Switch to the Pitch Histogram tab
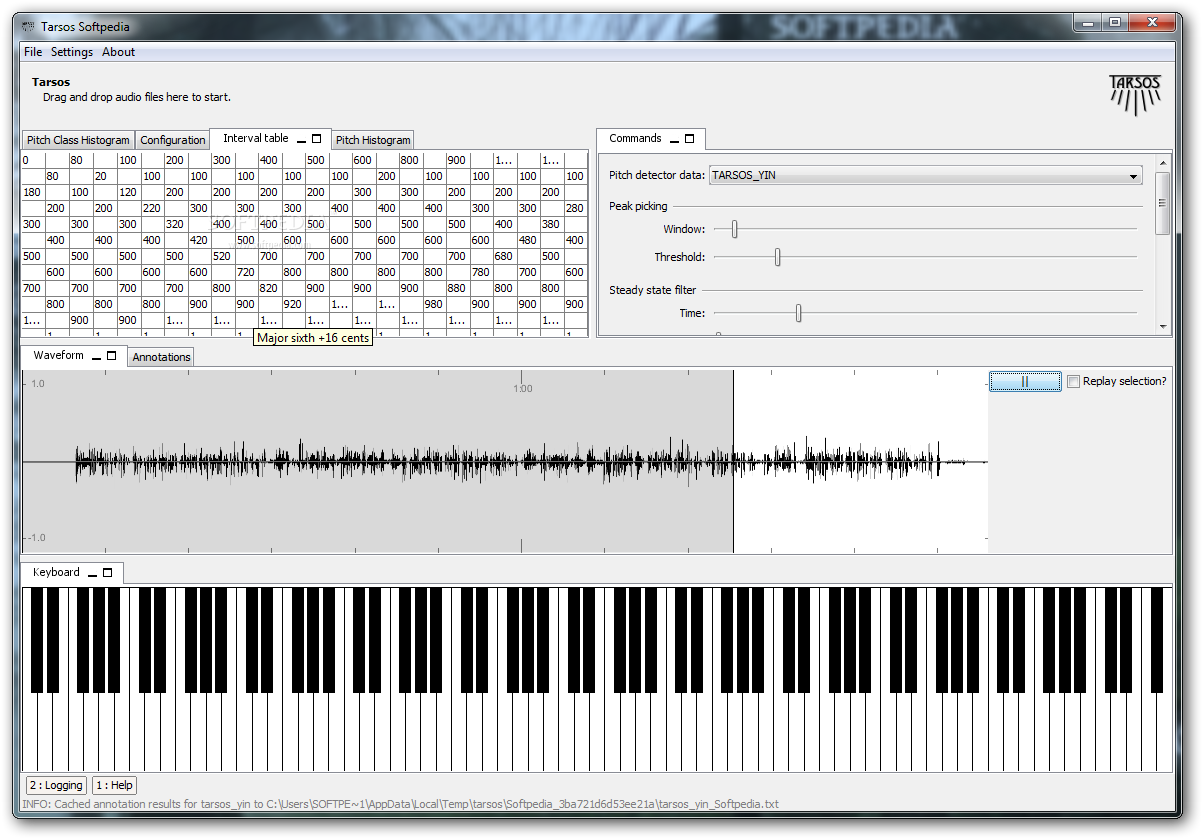The height and width of the screenshot is (839, 1203). pos(373,140)
